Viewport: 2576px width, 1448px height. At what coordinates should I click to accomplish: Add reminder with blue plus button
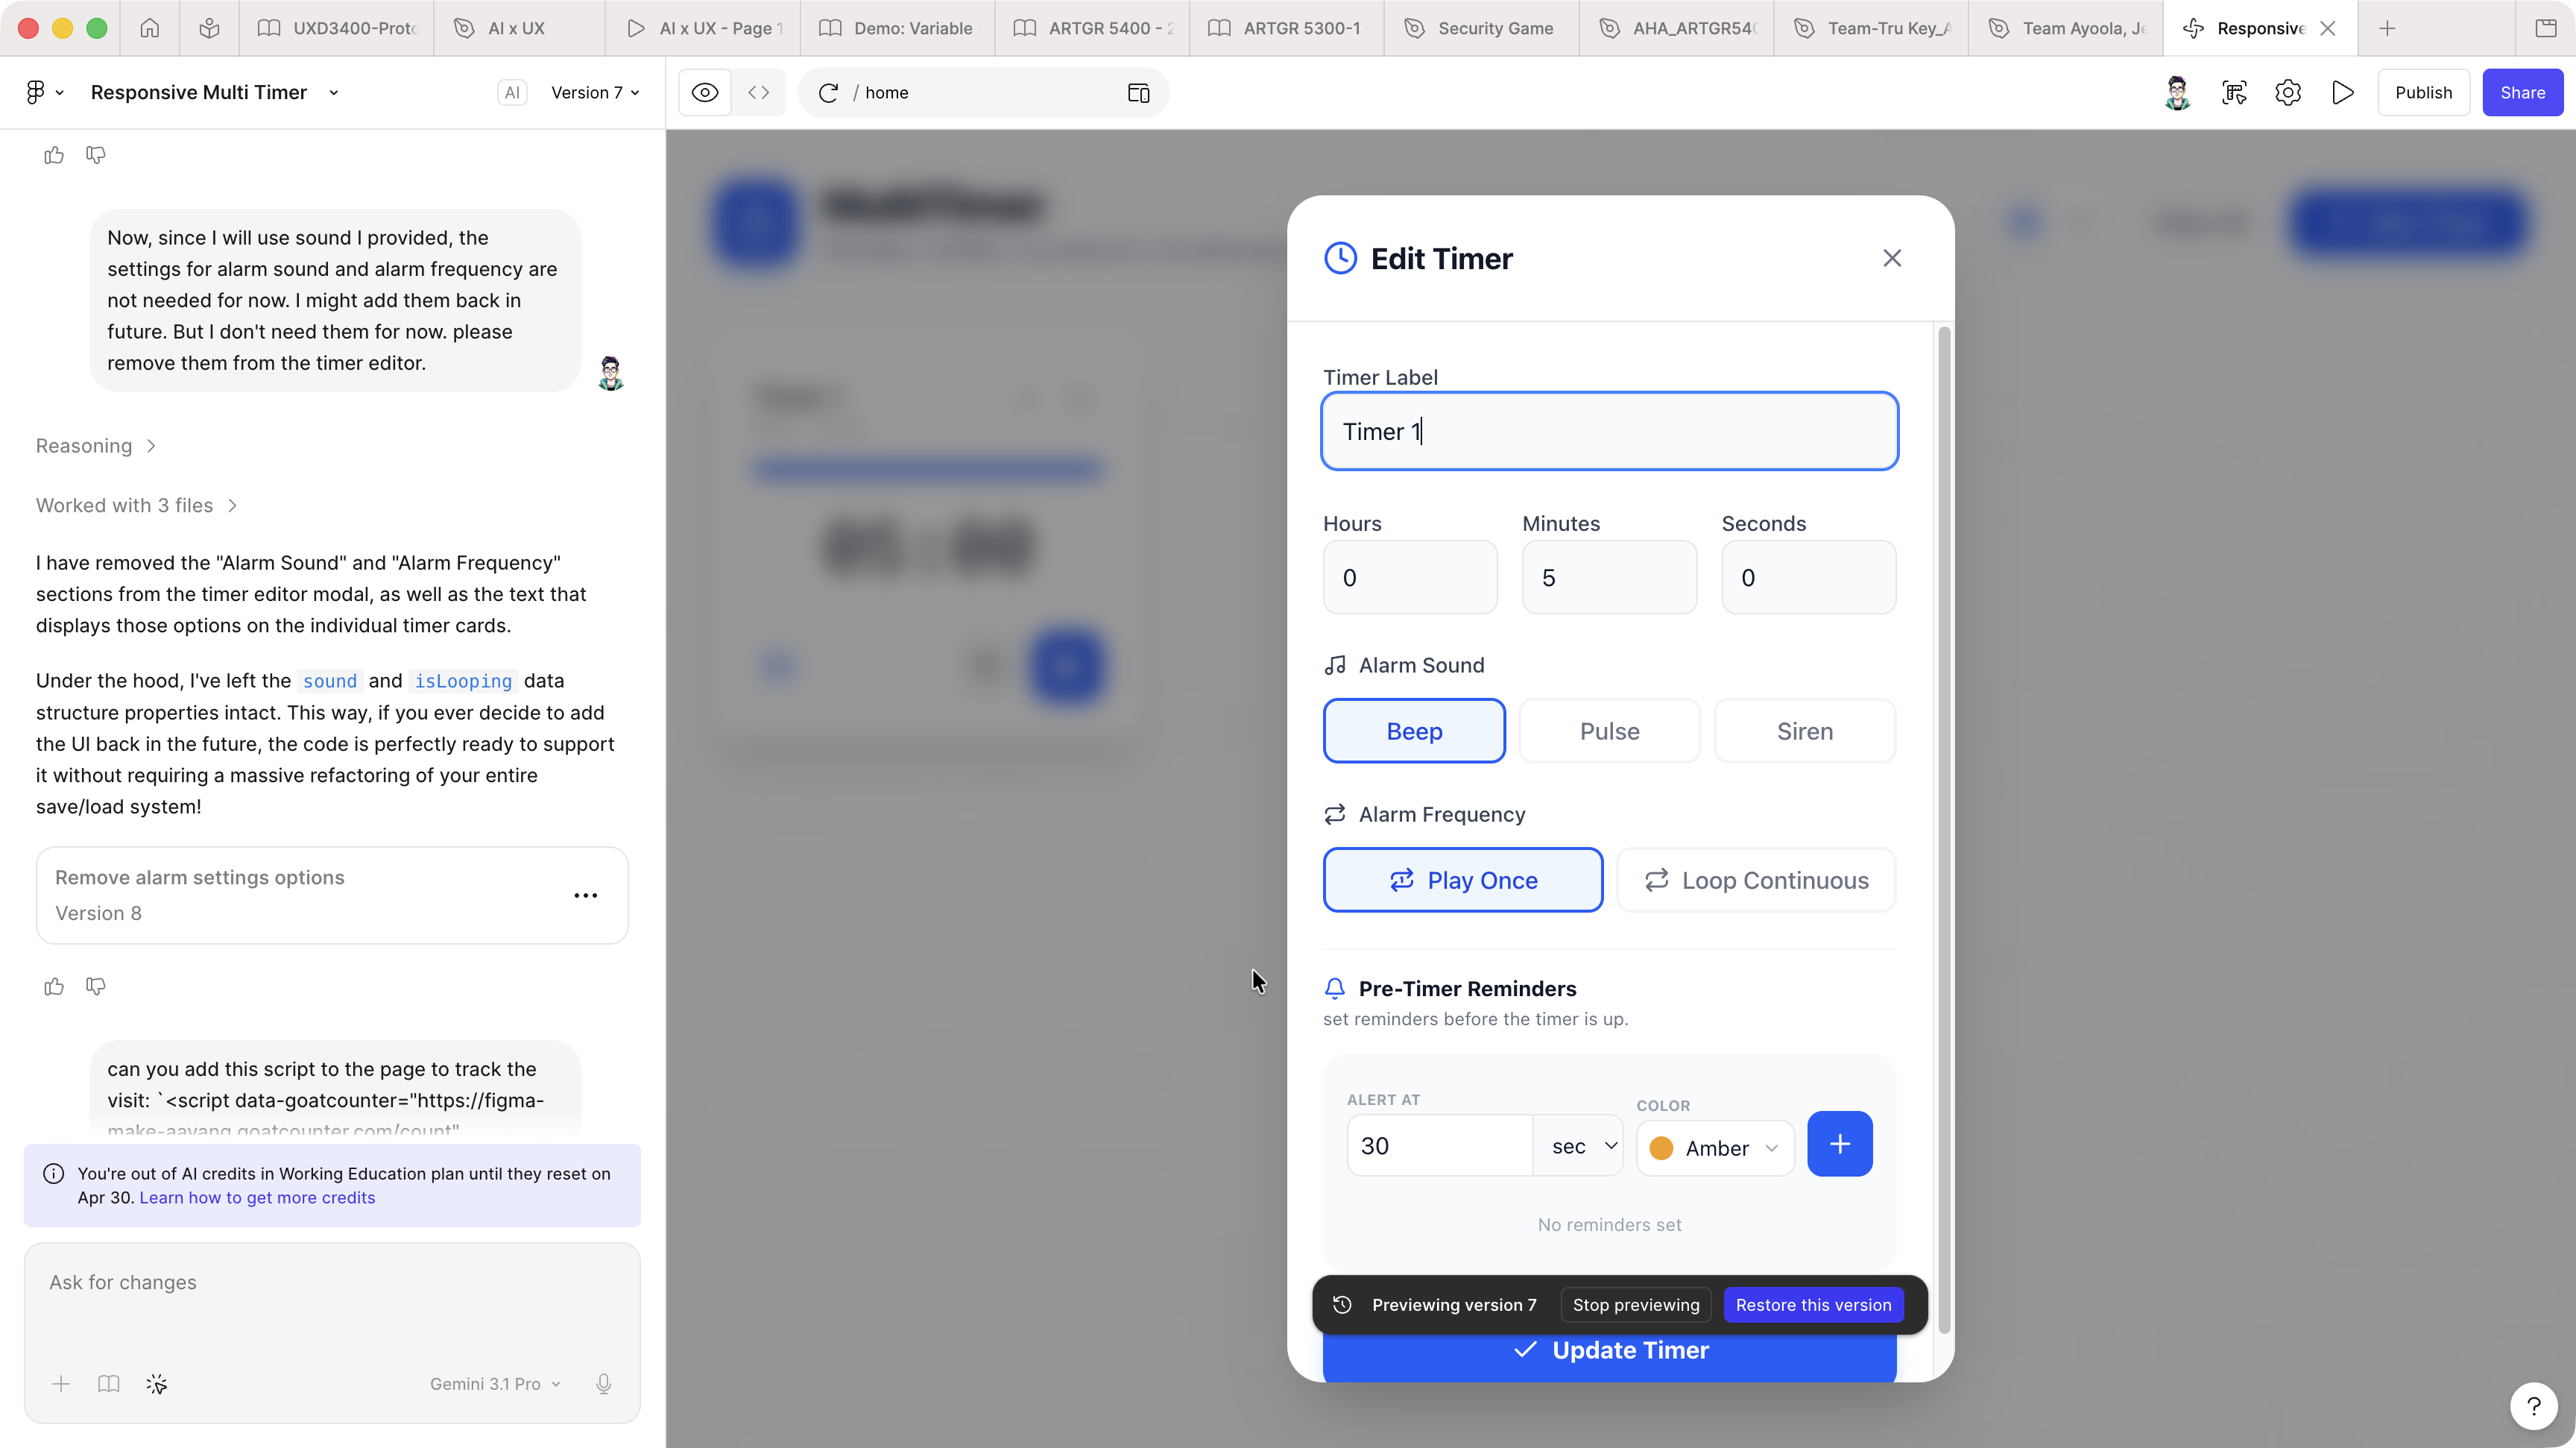[1840, 1144]
